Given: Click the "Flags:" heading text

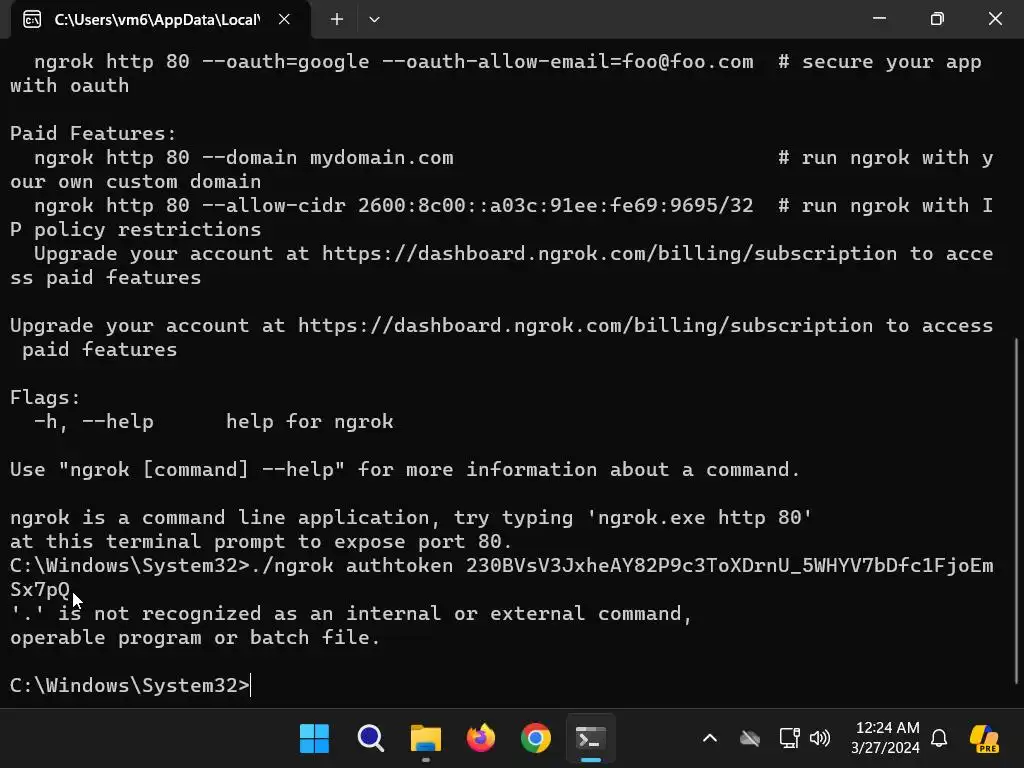Looking at the screenshot, I should tap(45, 397).
